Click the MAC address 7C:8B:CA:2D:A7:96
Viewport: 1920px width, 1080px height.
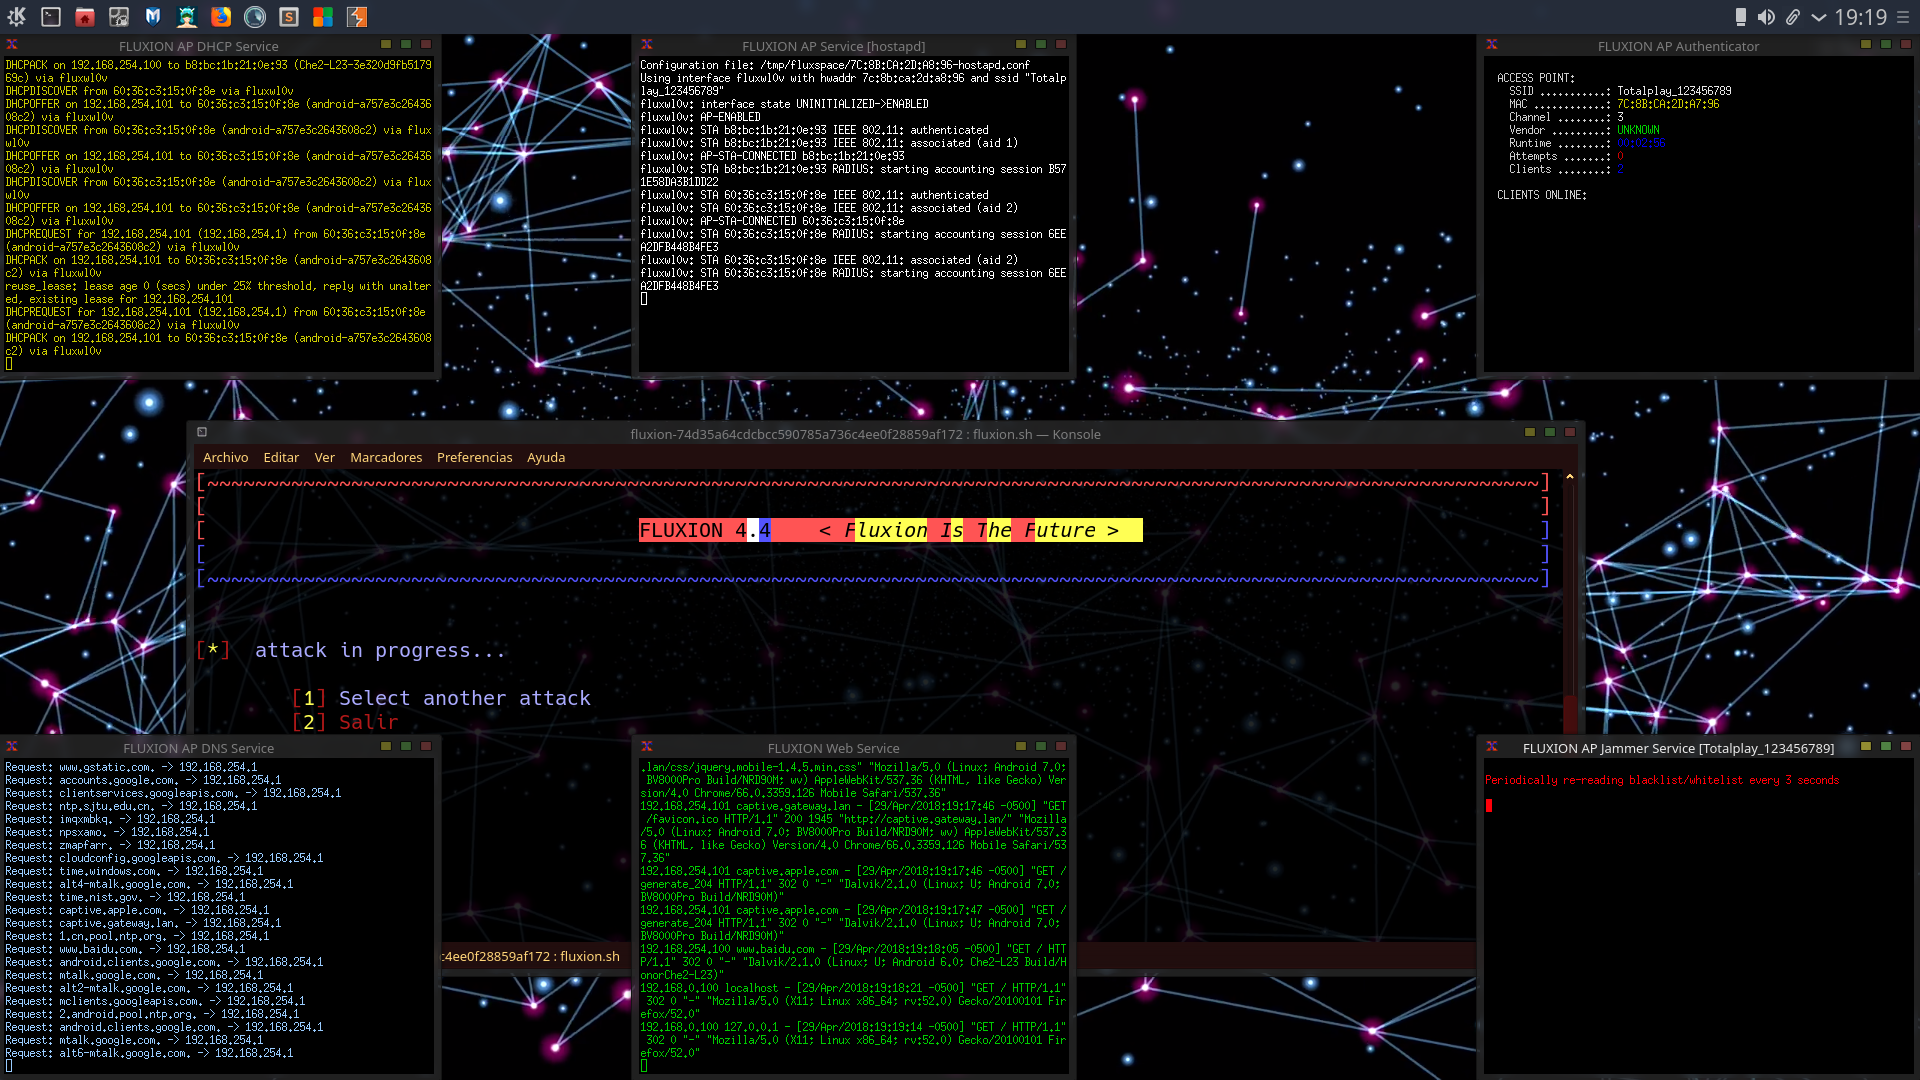(1668, 104)
